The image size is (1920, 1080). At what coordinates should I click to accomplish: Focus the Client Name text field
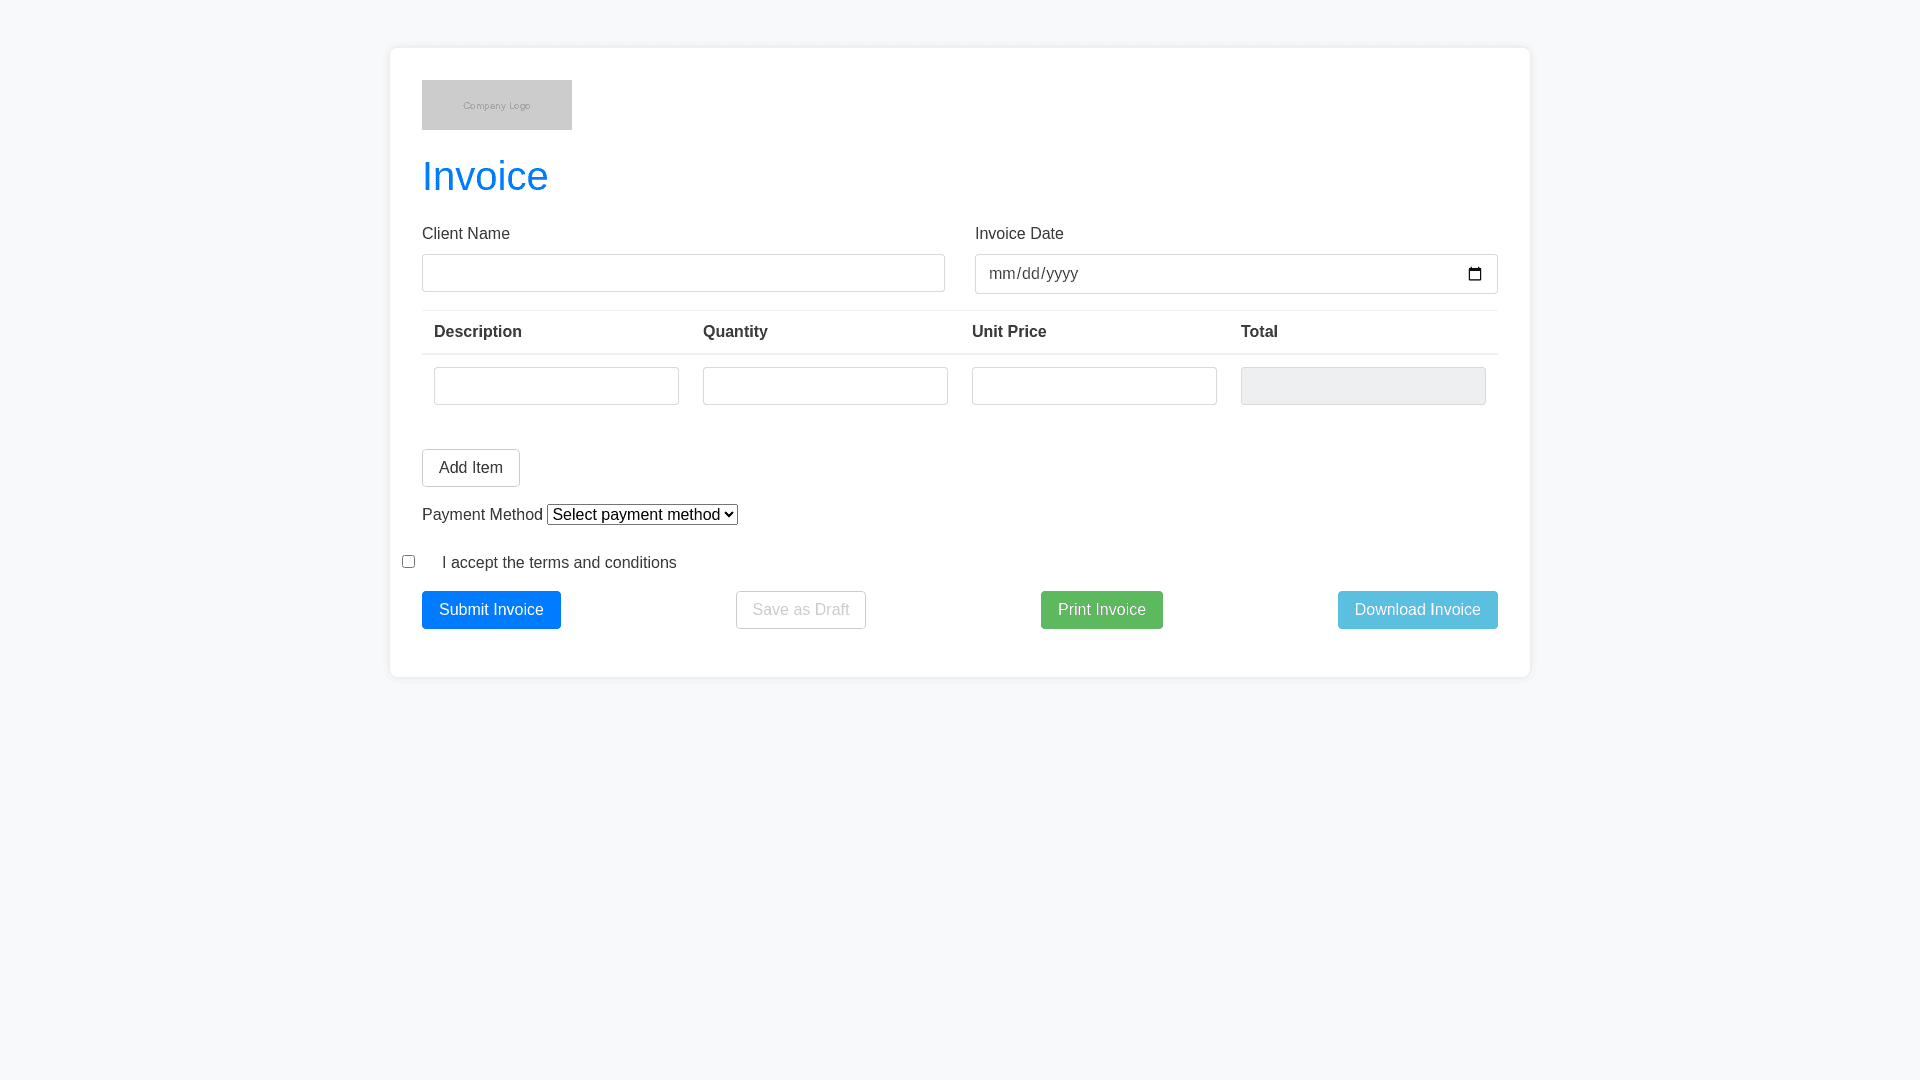pyautogui.click(x=683, y=273)
